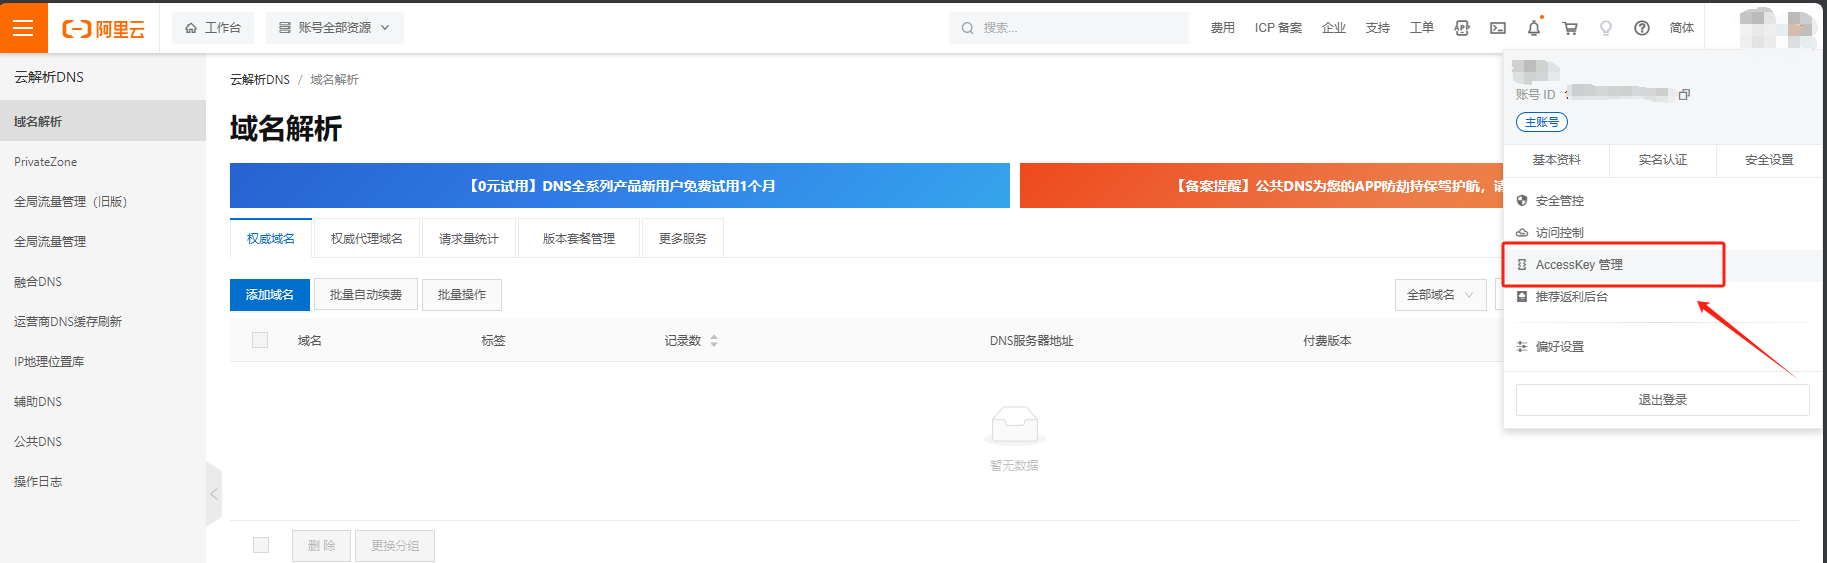This screenshot has width=1827, height=563.
Task: Open 基本资料 in account panel
Action: point(1556,160)
